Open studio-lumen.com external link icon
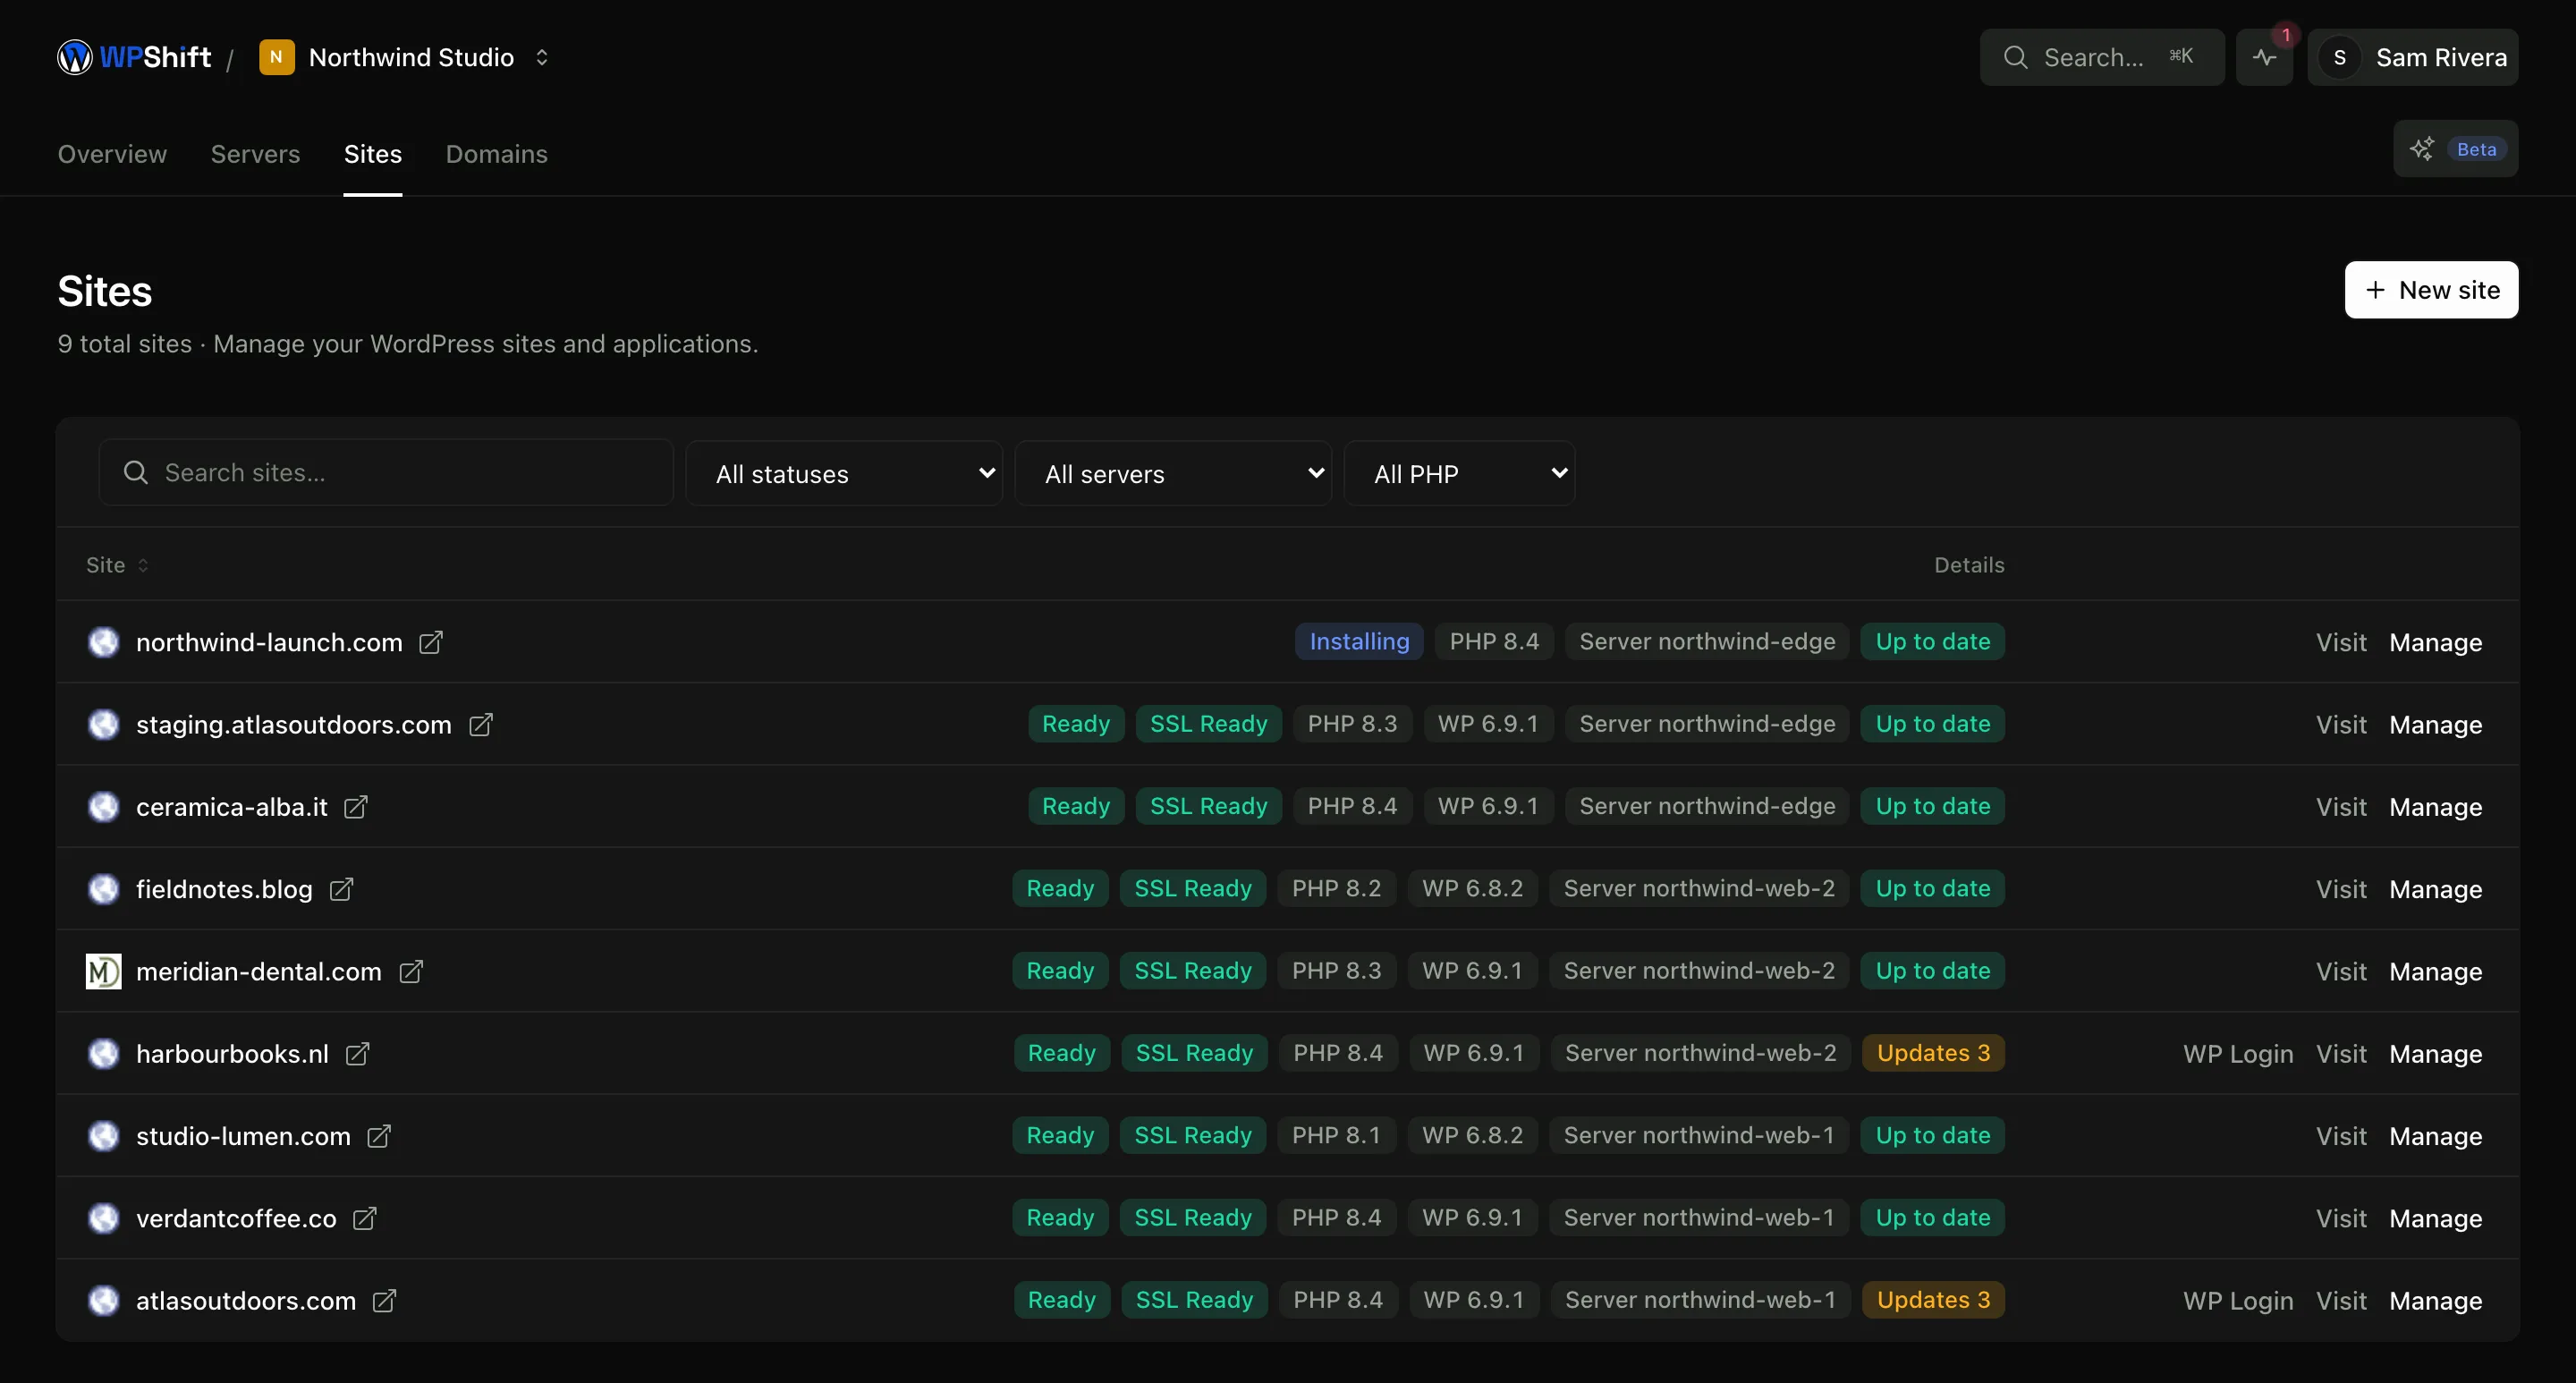Viewport: 2576px width, 1383px height. (x=378, y=1136)
